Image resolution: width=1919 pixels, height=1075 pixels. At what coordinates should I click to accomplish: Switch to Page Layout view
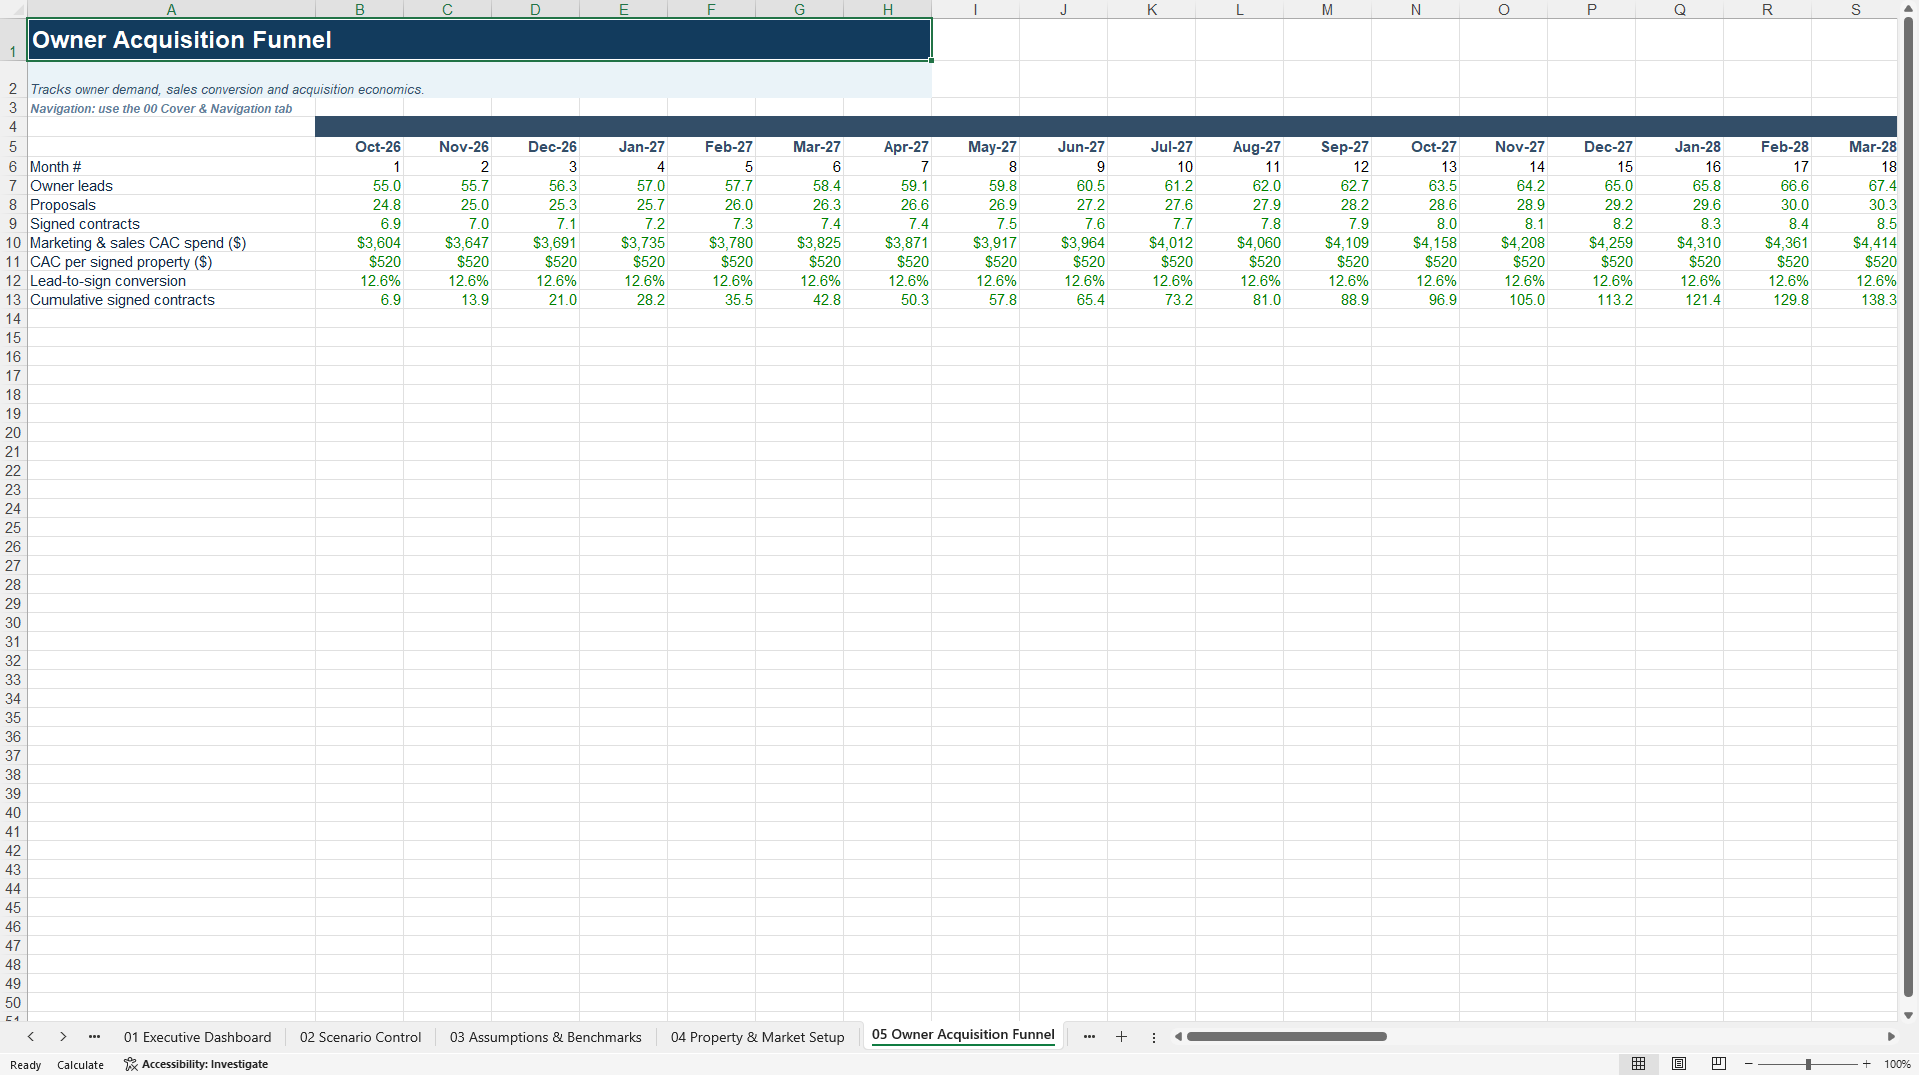(1679, 1064)
